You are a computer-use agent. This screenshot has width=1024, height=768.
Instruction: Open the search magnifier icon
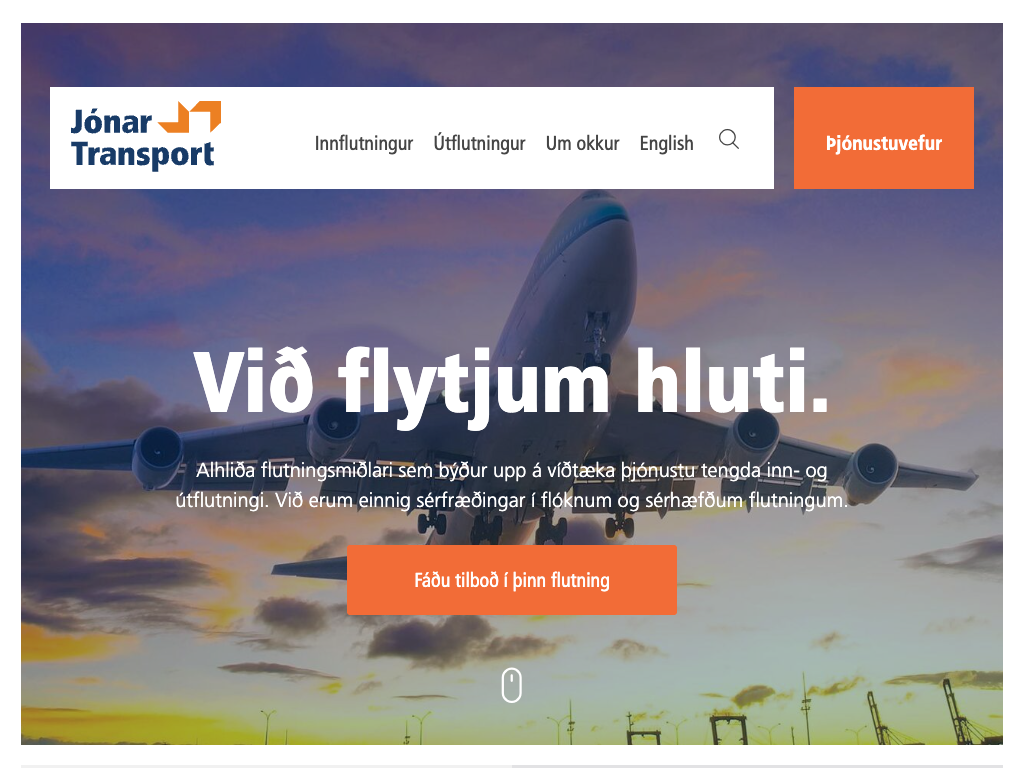tap(729, 139)
